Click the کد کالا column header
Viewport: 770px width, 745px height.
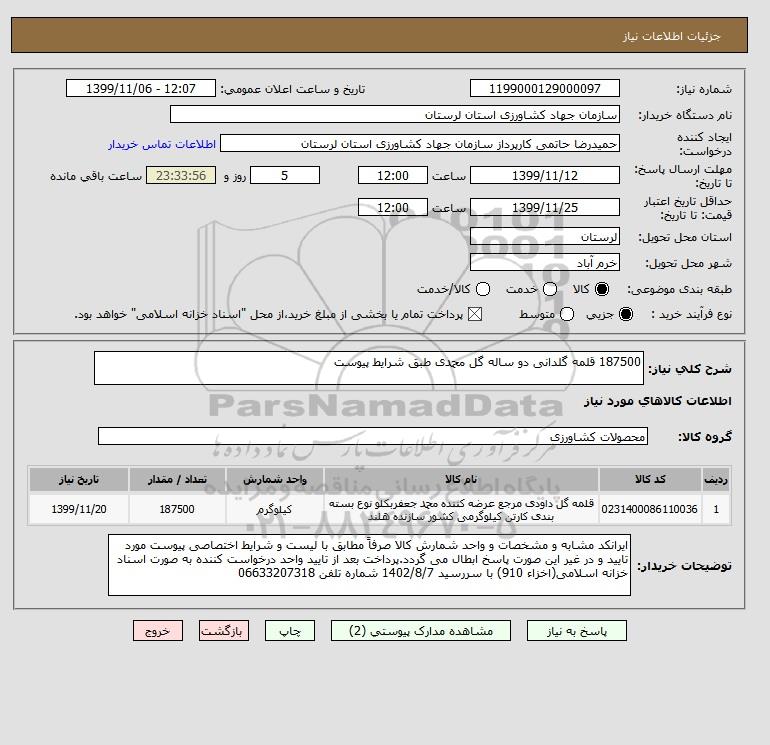pyautogui.click(x=650, y=479)
